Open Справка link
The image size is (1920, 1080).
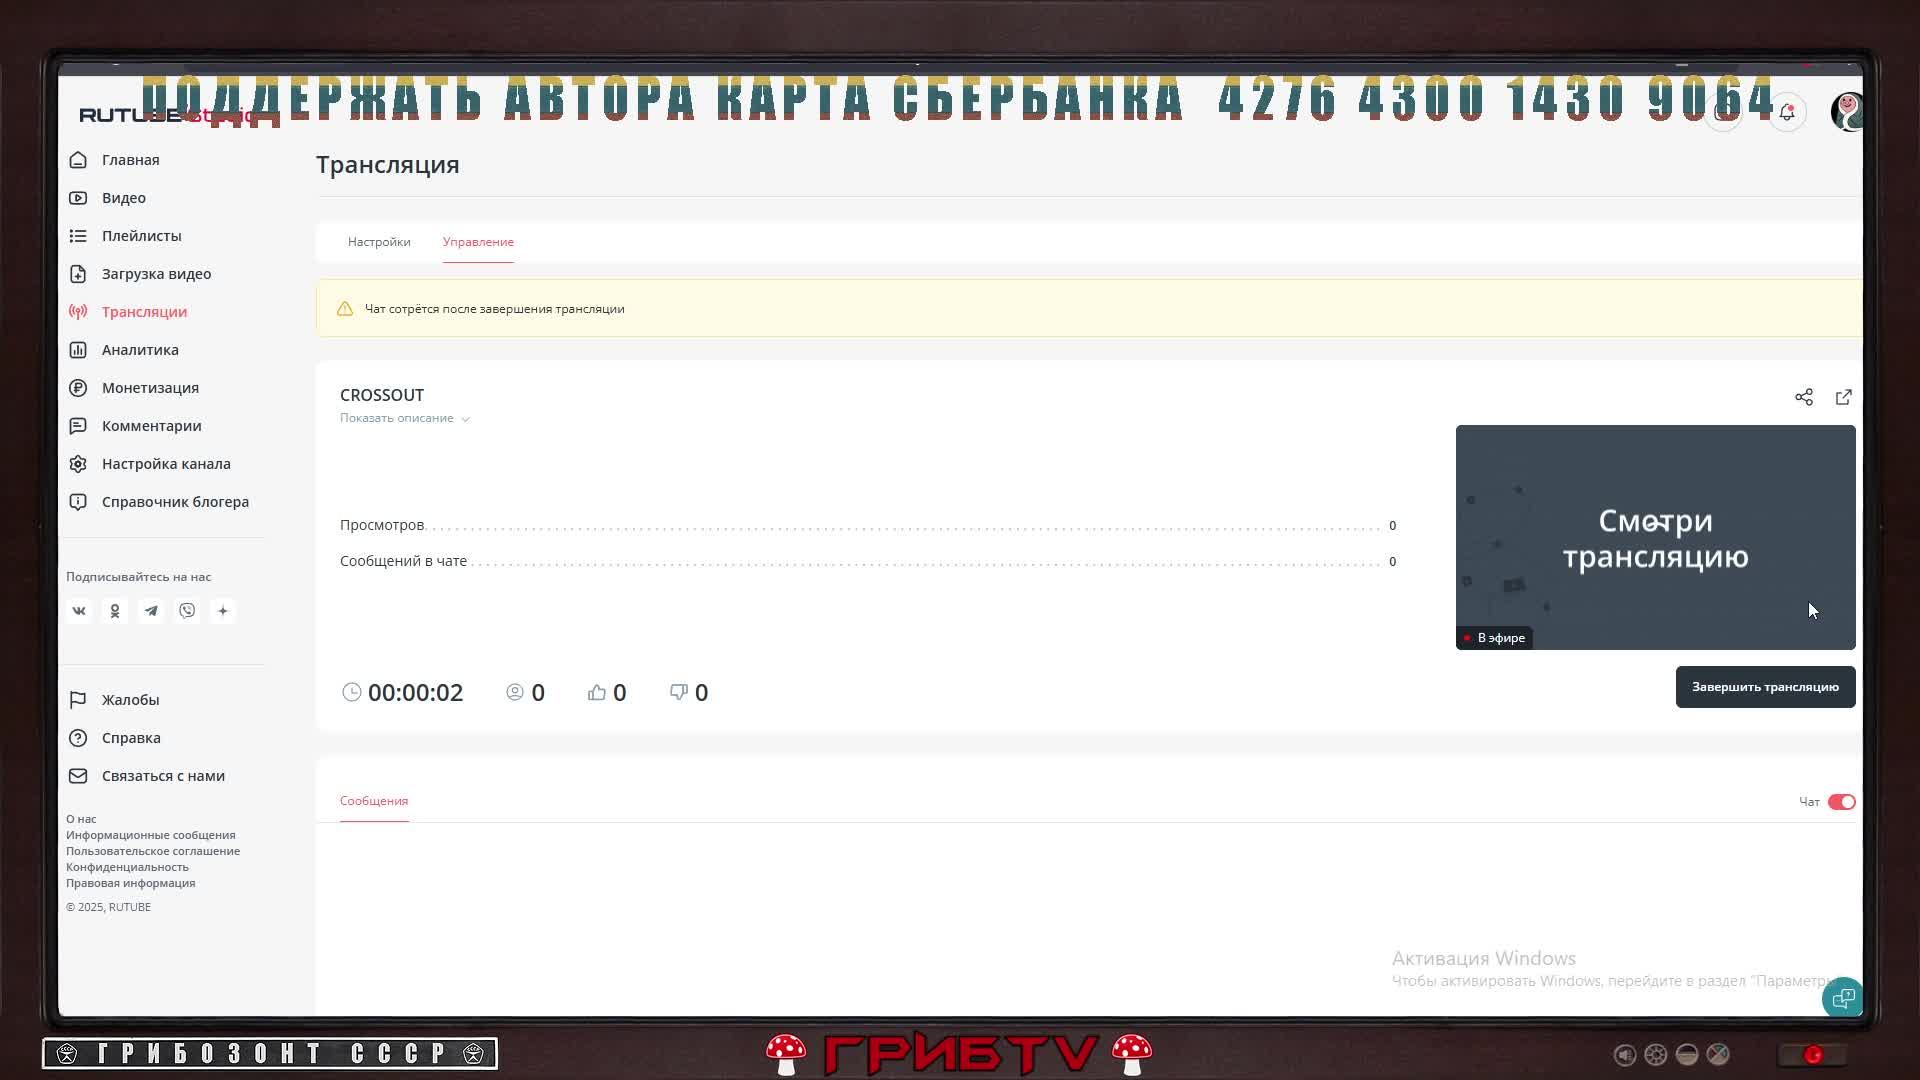coord(131,738)
